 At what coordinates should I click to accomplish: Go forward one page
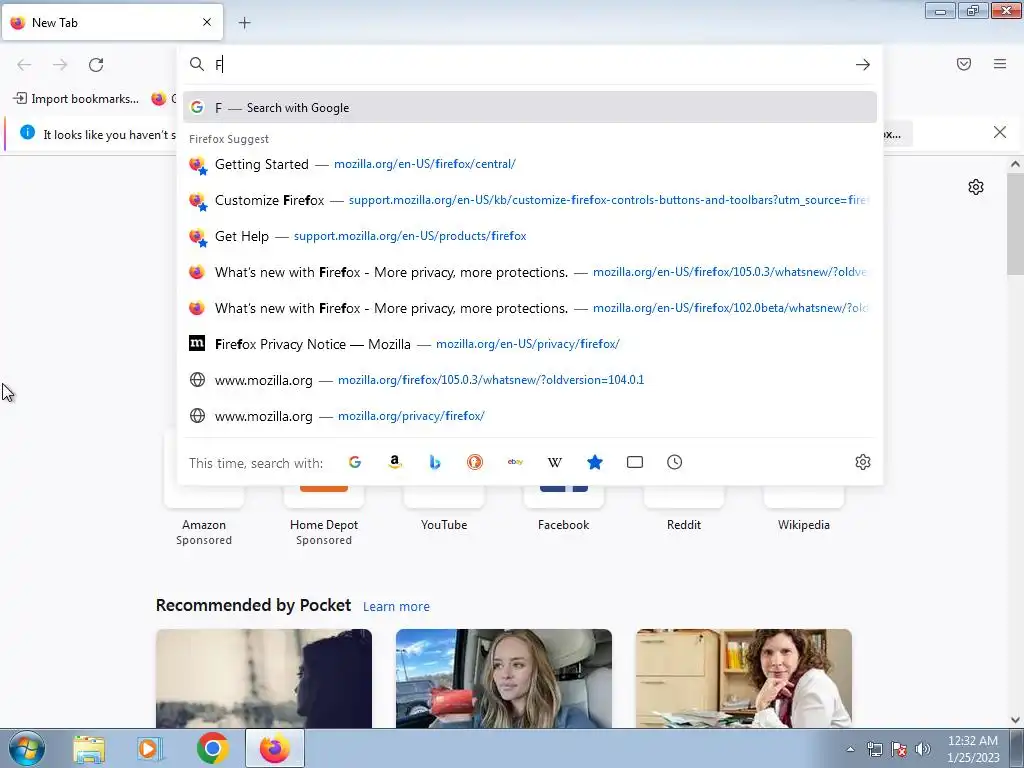point(60,64)
